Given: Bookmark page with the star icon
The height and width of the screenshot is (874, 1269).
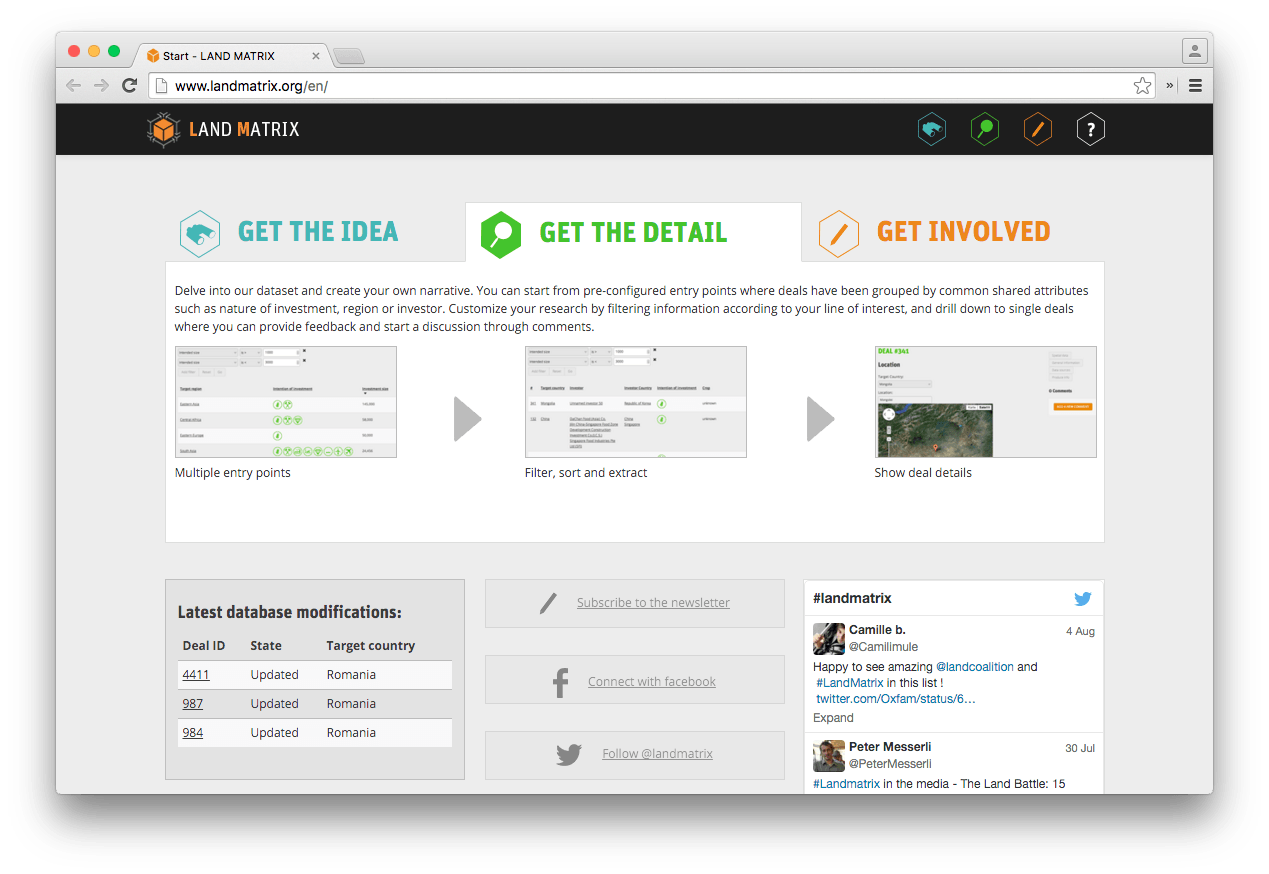Looking at the screenshot, I should [x=1142, y=86].
